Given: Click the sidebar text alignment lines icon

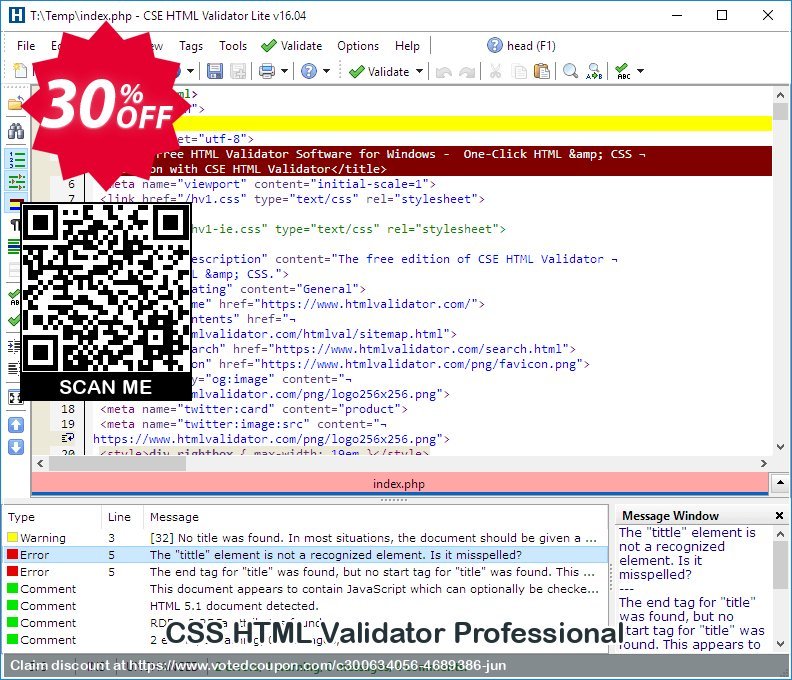Looking at the screenshot, I should pos(14,368).
